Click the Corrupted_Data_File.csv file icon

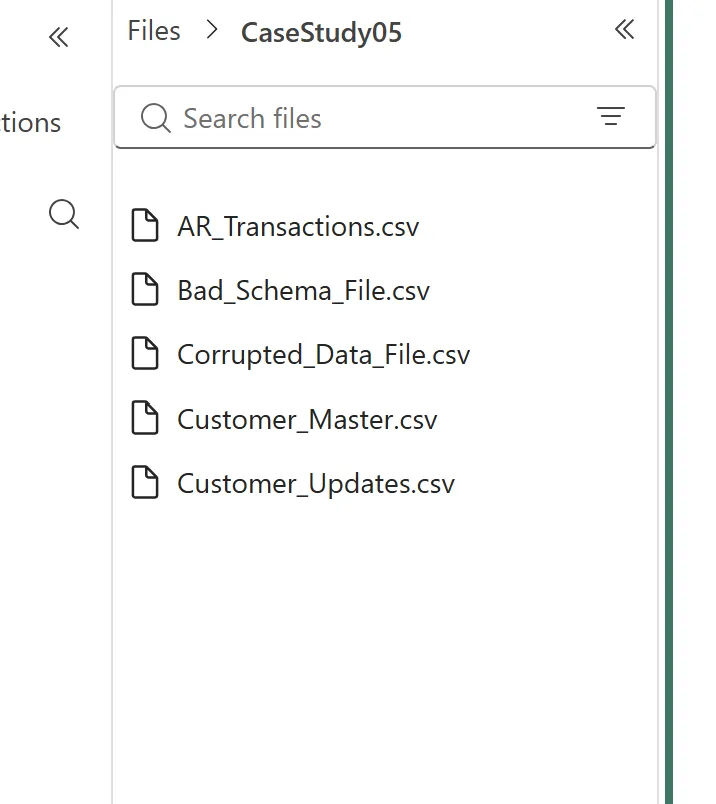[145, 353]
